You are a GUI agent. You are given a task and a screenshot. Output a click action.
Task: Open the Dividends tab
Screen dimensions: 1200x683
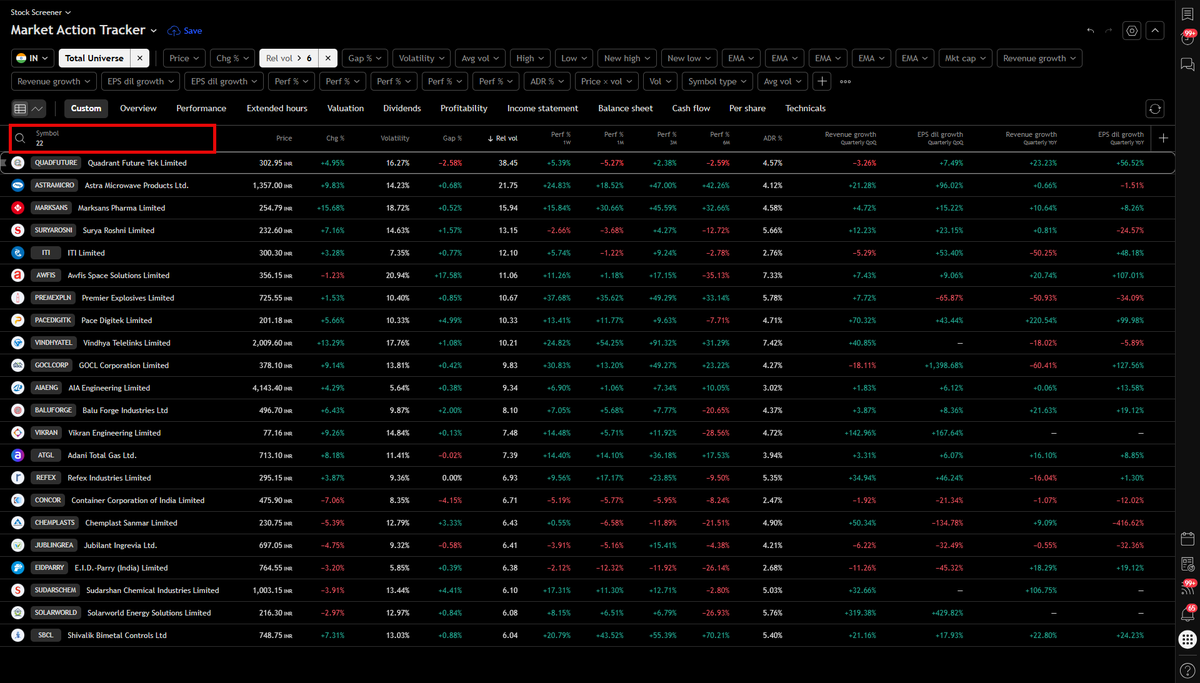coord(402,108)
